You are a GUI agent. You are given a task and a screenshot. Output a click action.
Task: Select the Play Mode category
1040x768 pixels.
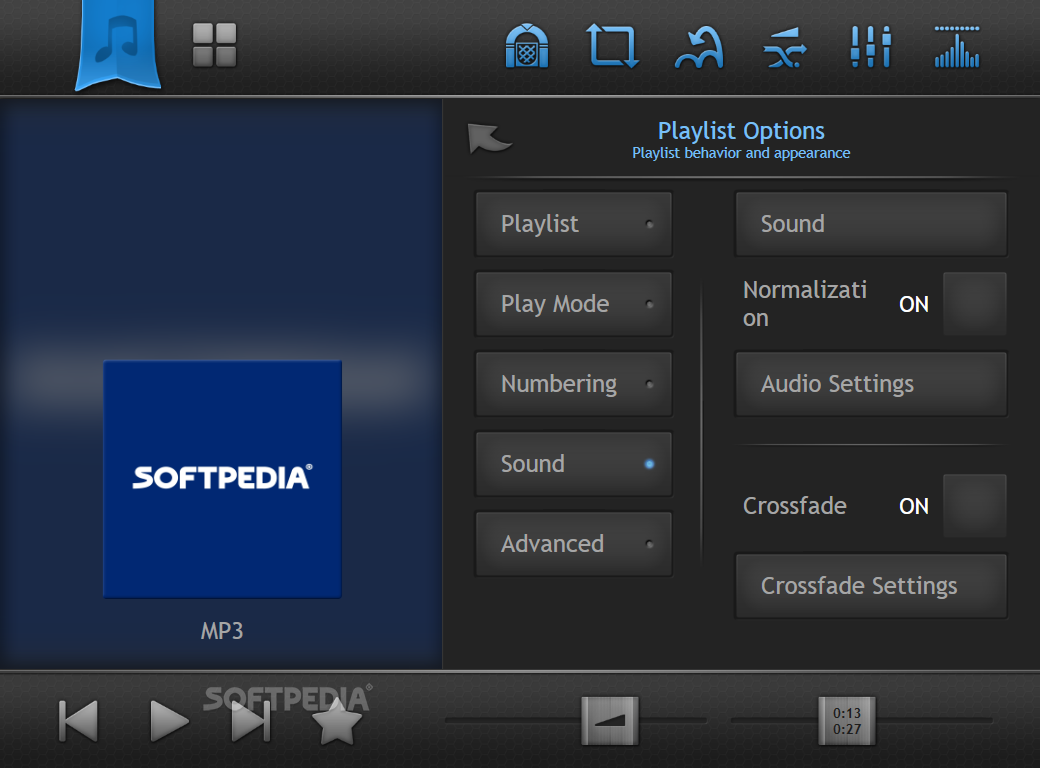pyautogui.click(x=574, y=304)
